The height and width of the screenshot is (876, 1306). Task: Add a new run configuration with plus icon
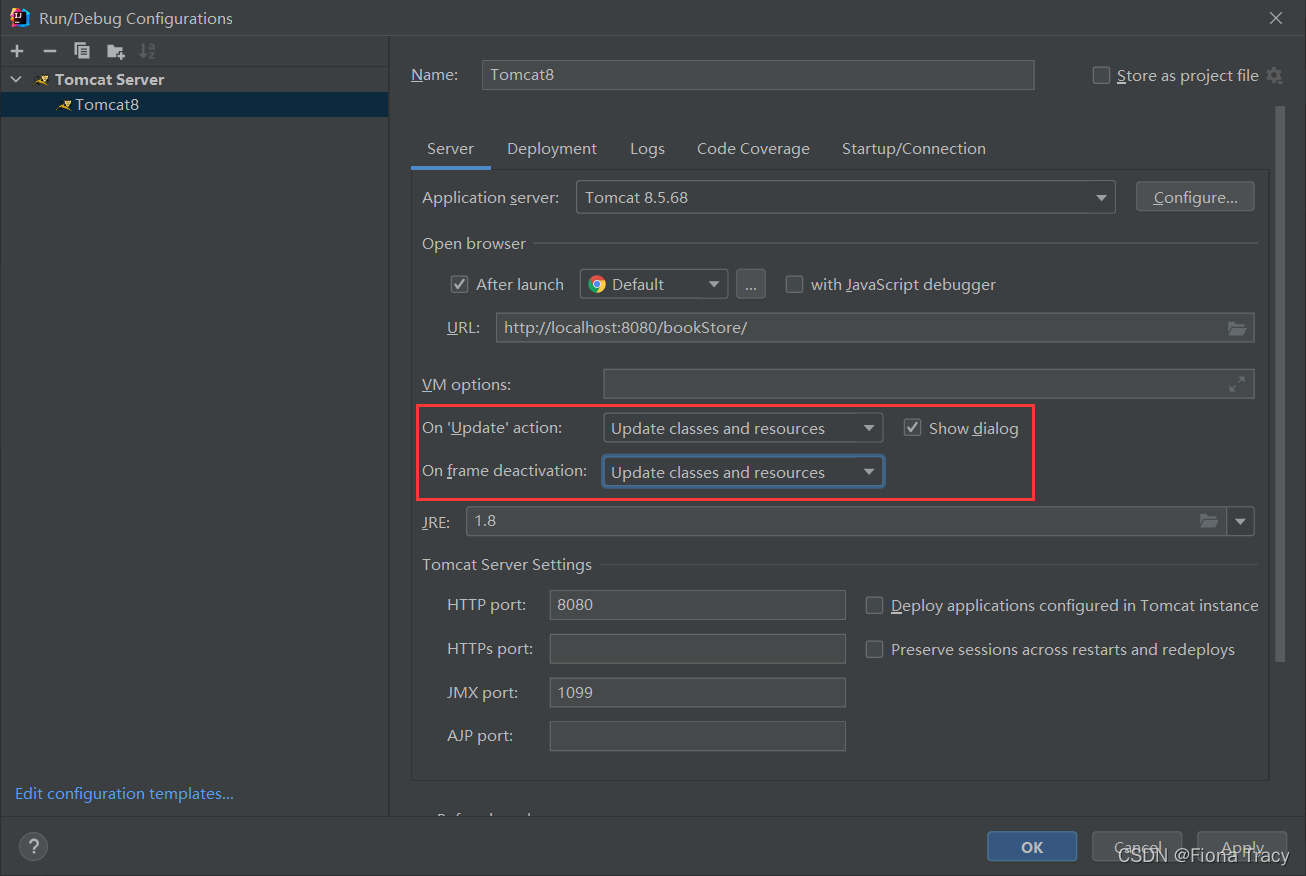(x=17, y=51)
